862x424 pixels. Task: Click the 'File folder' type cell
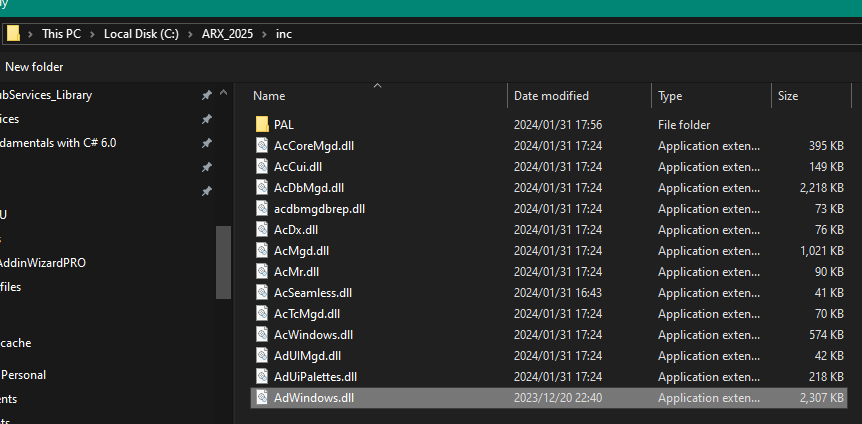(684, 125)
